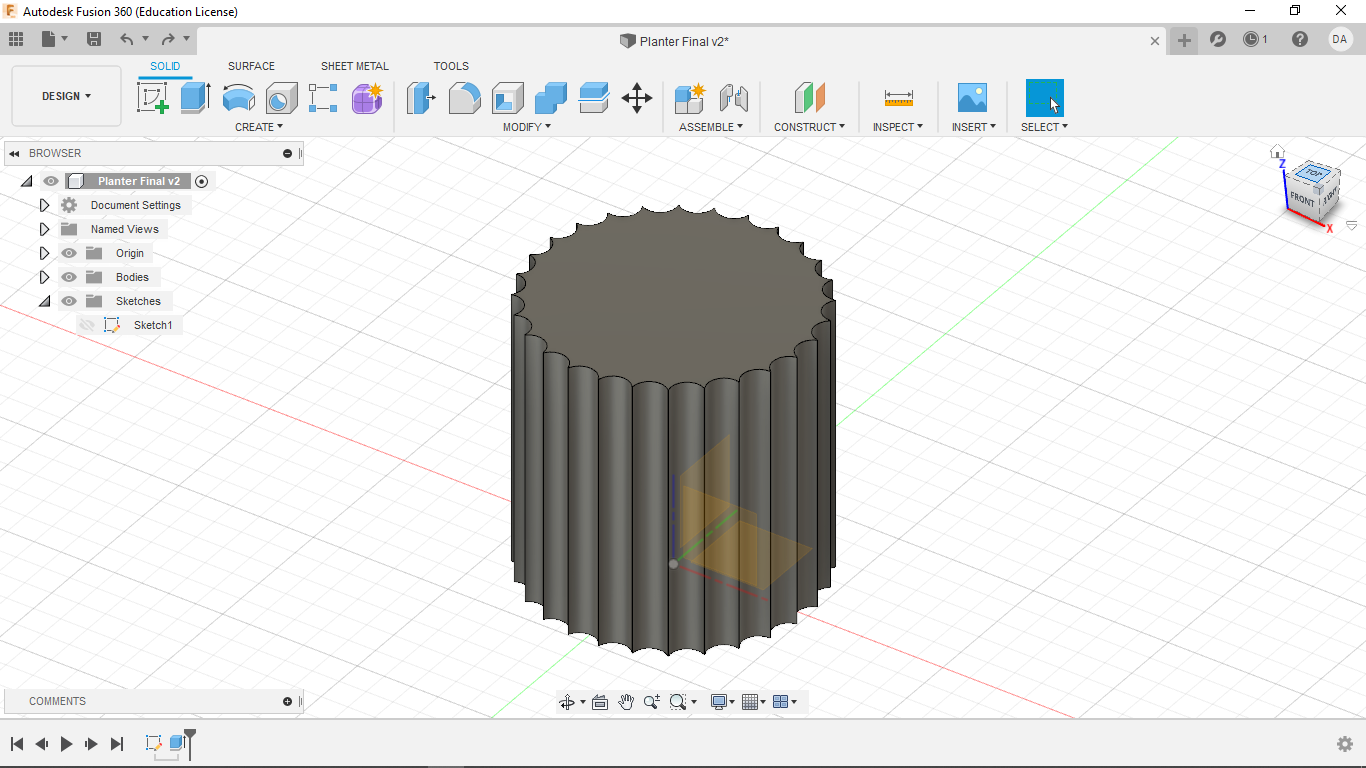Open the DA user account menu

pyautogui.click(x=1340, y=39)
